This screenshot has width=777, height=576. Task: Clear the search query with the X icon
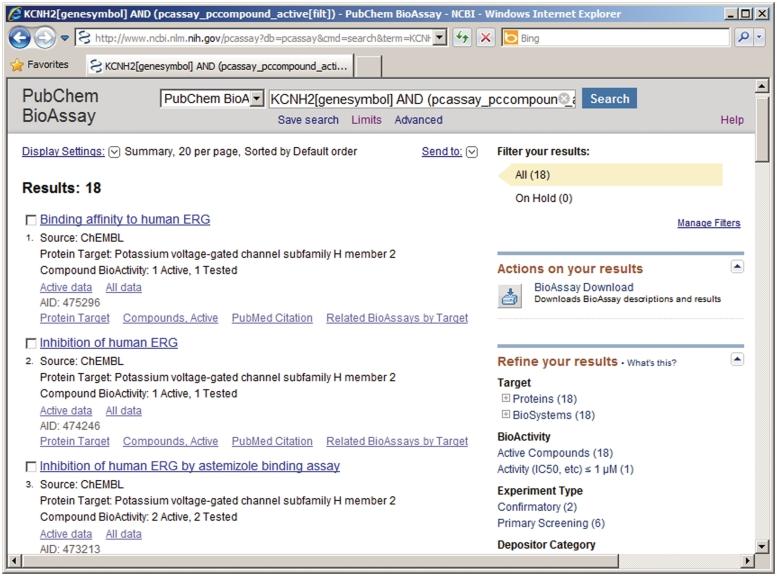point(565,99)
